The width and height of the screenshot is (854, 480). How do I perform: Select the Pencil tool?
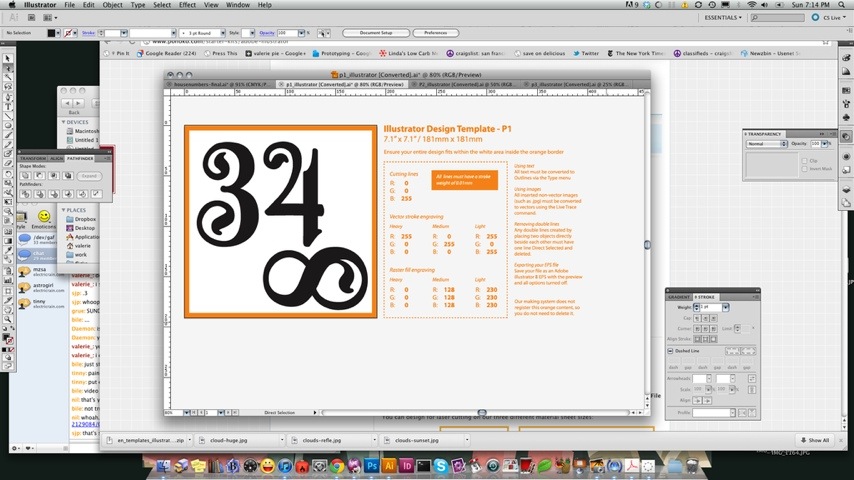point(8,144)
